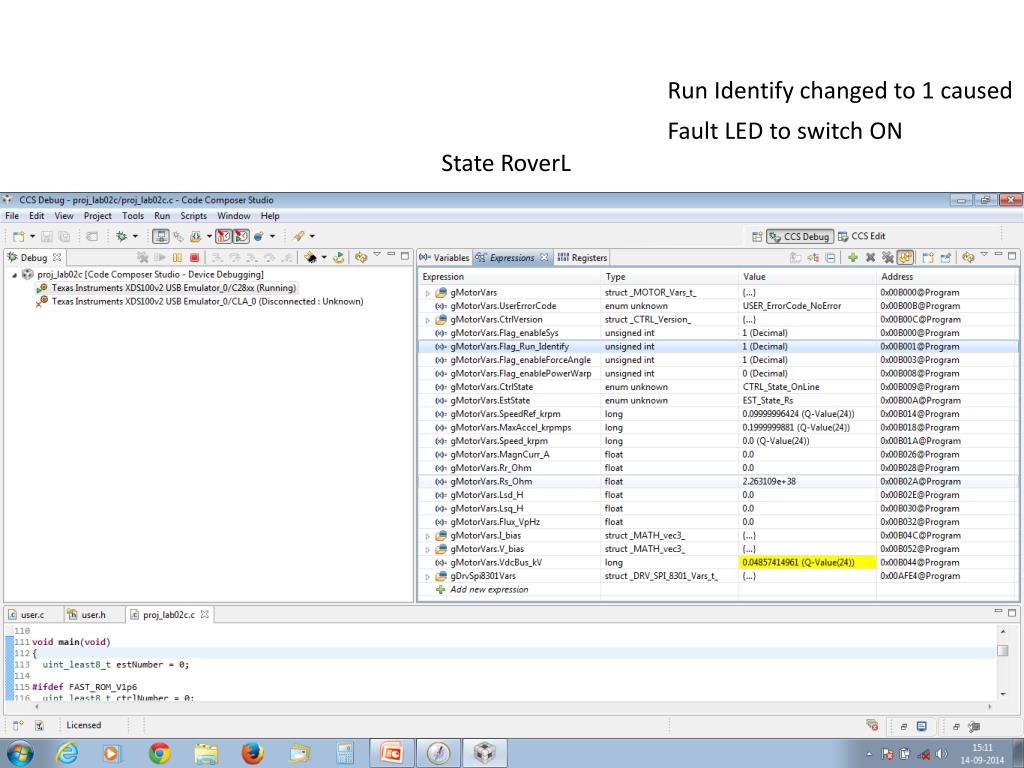Expand gDrvSpi8301Vars struct row

coord(428,577)
